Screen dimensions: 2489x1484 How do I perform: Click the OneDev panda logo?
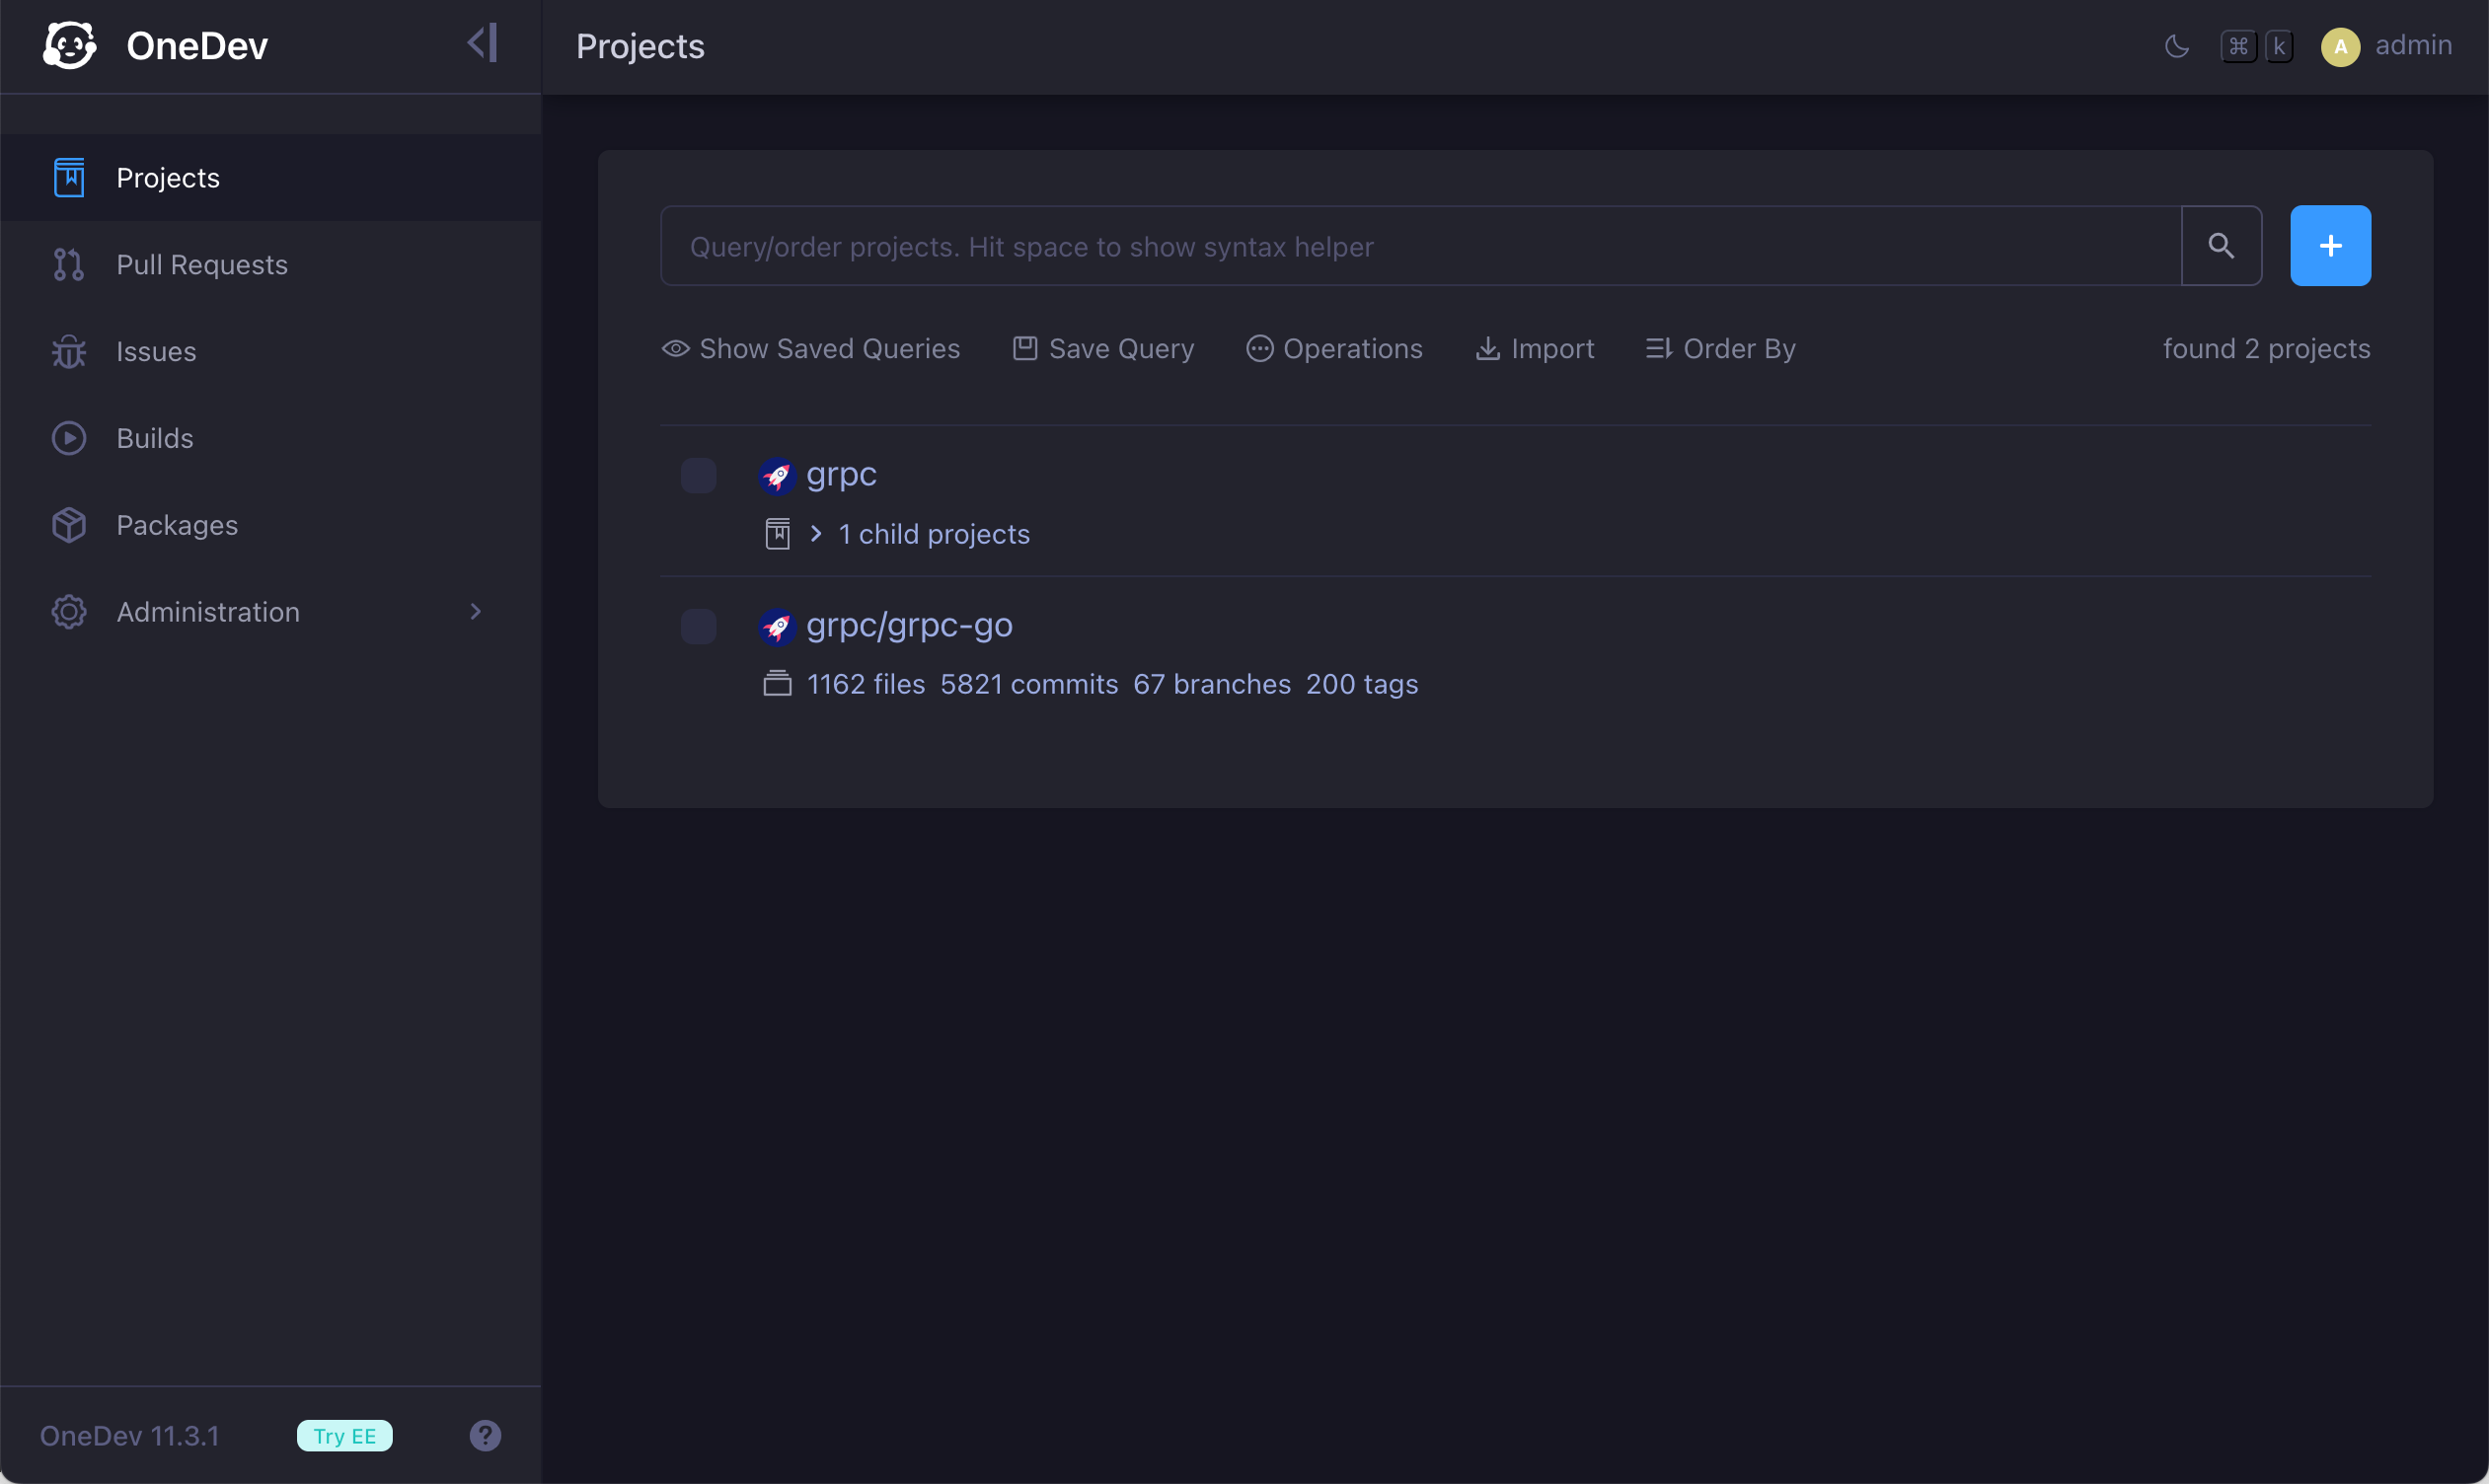(x=69, y=44)
